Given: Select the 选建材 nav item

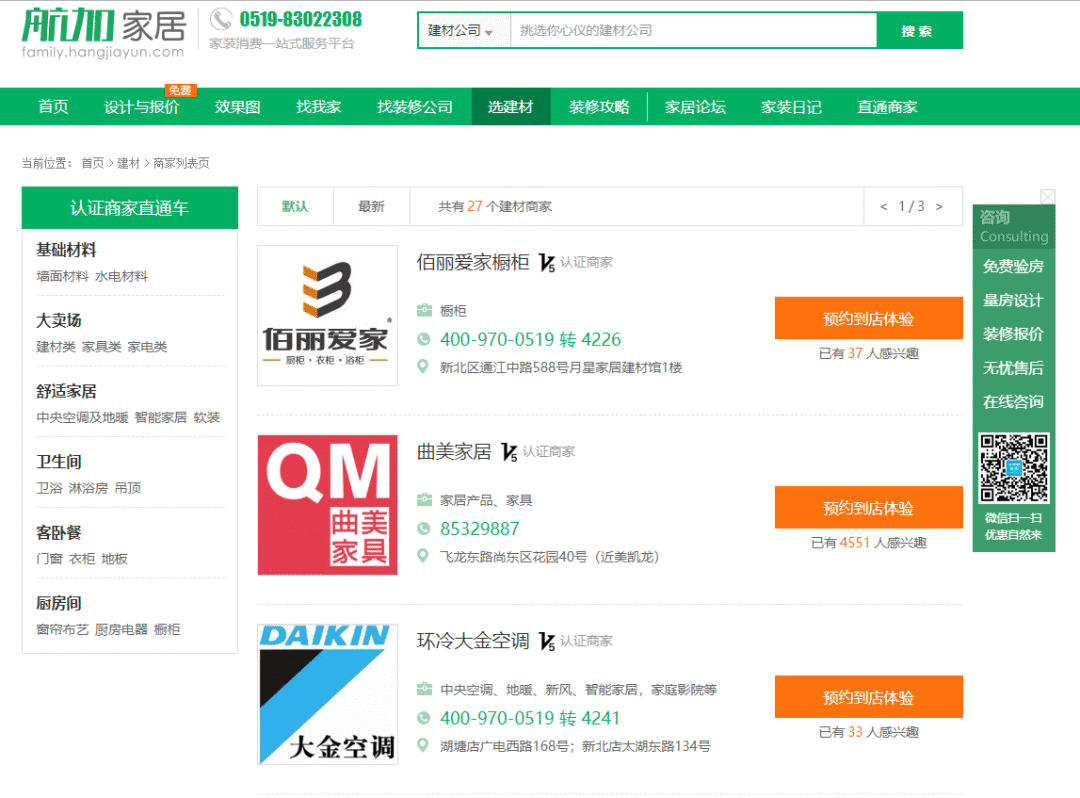Looking at the screenshot, I should coord(510,107).
